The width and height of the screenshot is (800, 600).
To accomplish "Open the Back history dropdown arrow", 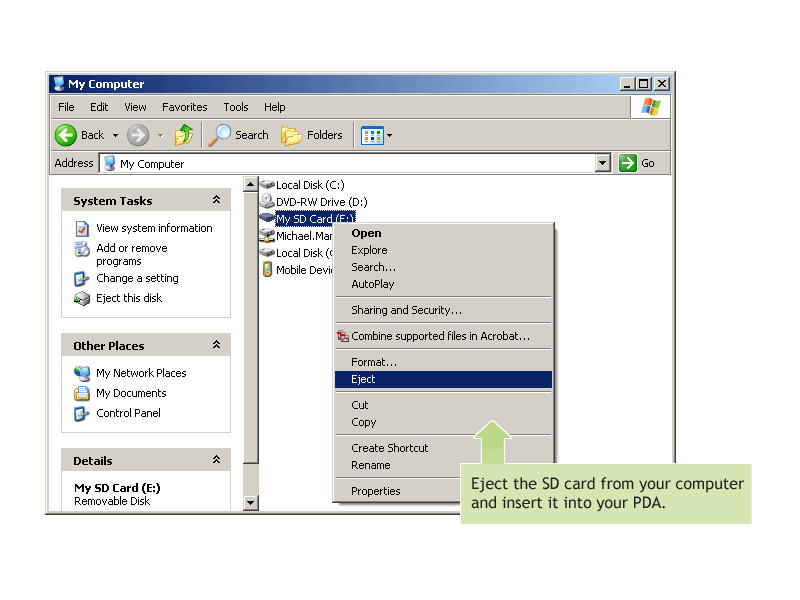I will 115,135.
